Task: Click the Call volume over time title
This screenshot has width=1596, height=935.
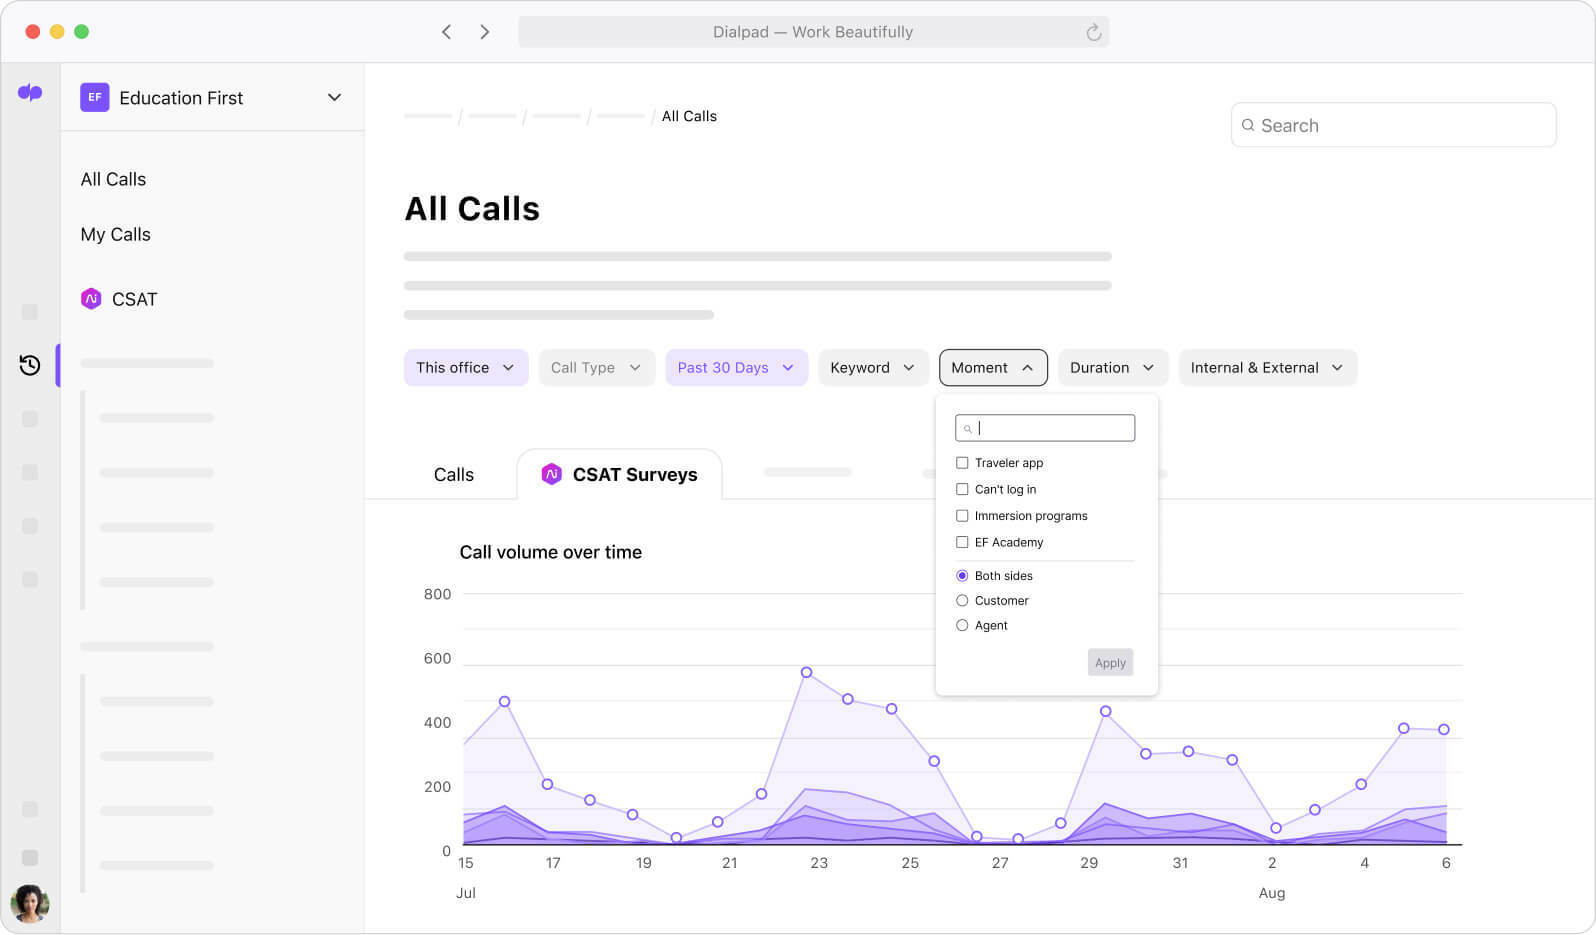Action: tap(551, 552)
